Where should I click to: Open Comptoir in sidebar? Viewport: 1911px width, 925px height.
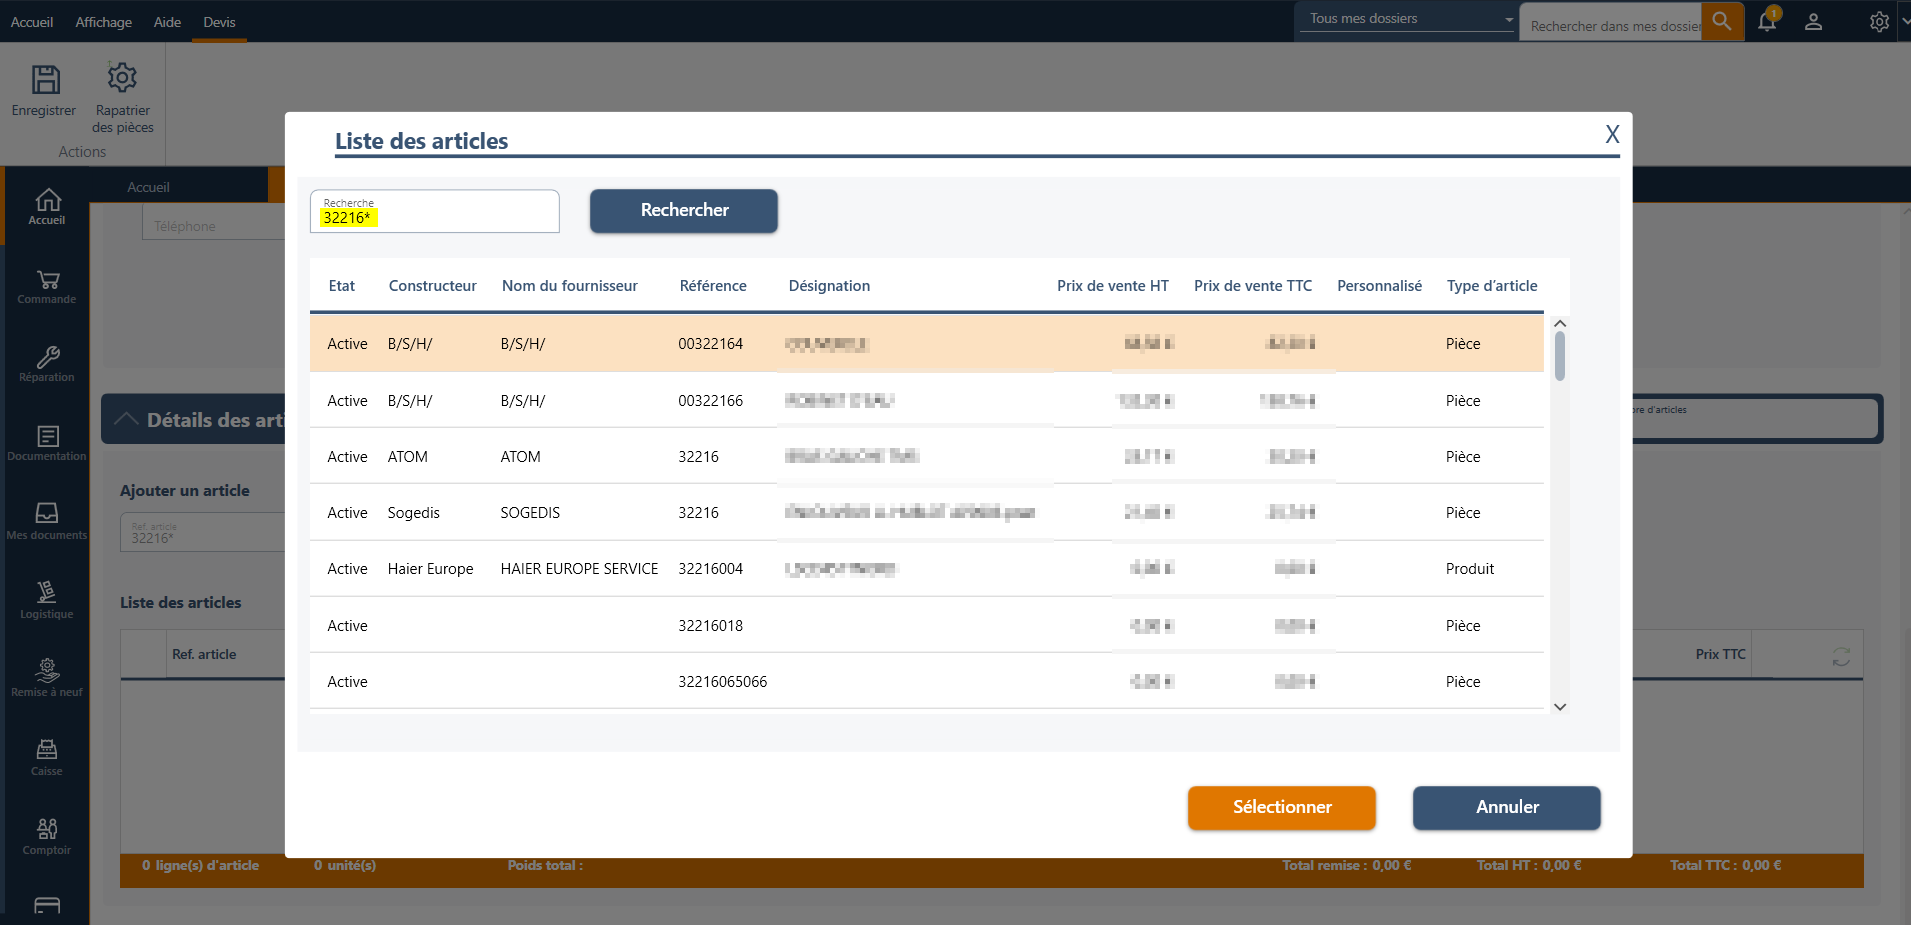point(47,837)
